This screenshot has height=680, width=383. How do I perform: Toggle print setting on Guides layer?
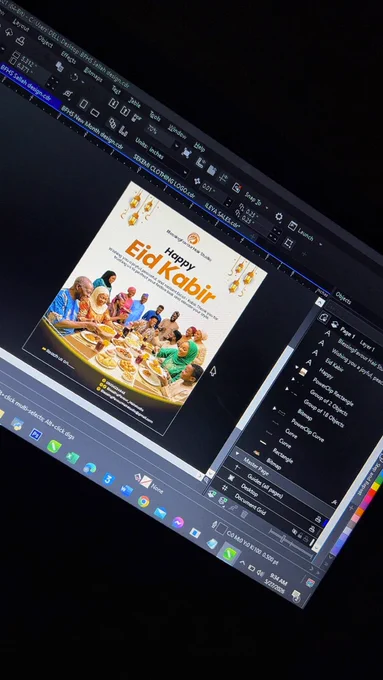pos(318,520)
